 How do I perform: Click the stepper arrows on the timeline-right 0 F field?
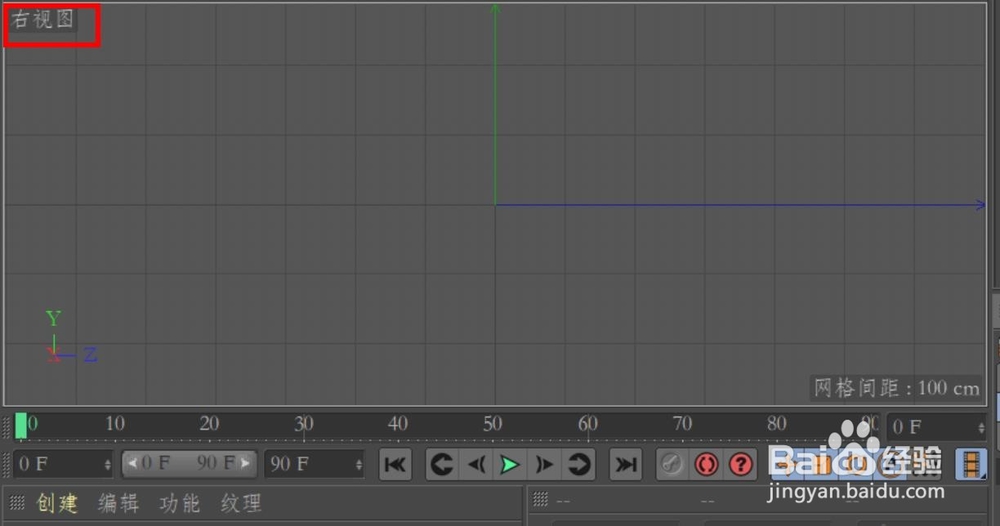pyautogui.click(x=981, y=427)
